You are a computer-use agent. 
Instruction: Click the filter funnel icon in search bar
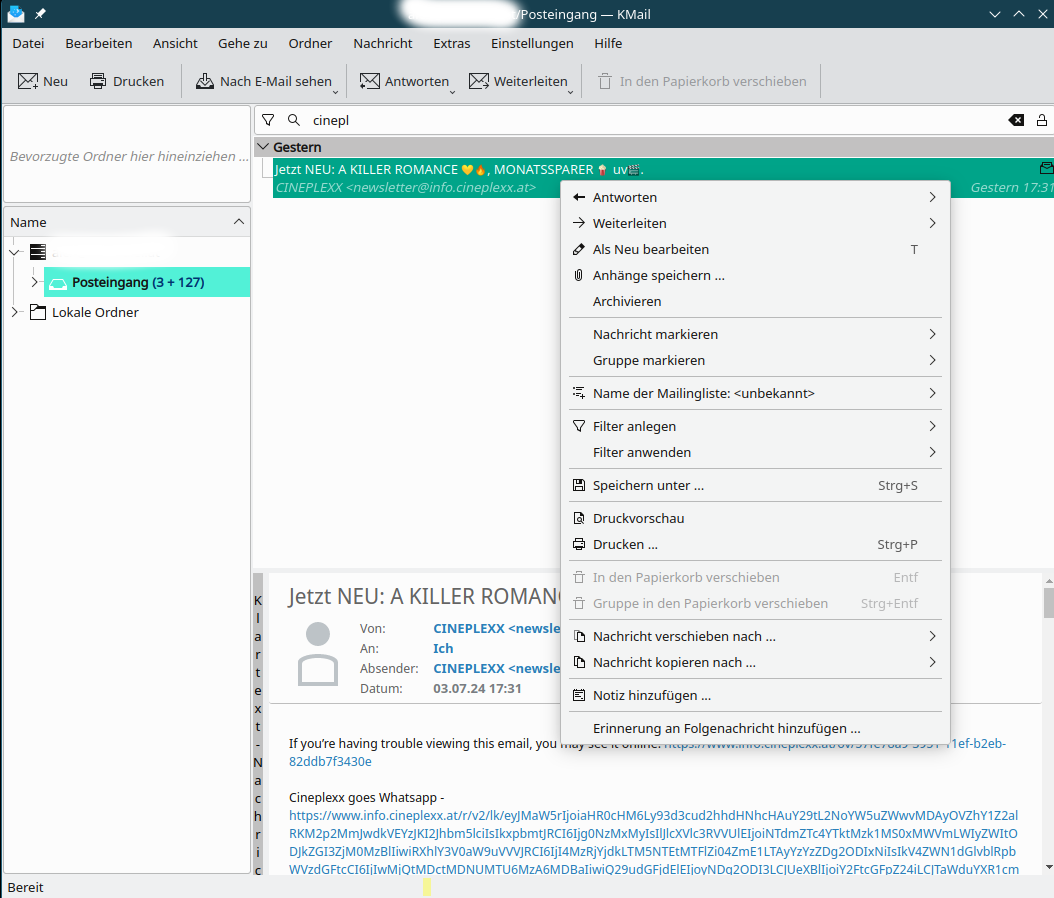[x=268, y=120]
